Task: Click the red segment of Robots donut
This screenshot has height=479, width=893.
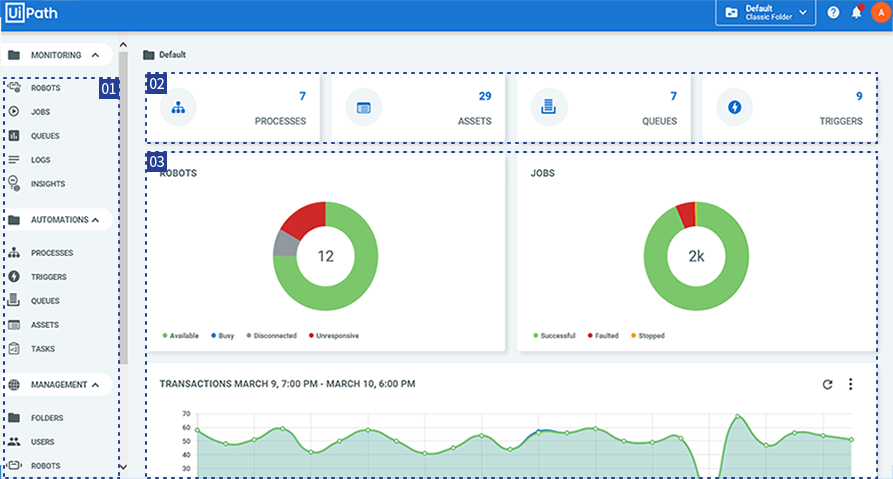Action: coord(306,219)
